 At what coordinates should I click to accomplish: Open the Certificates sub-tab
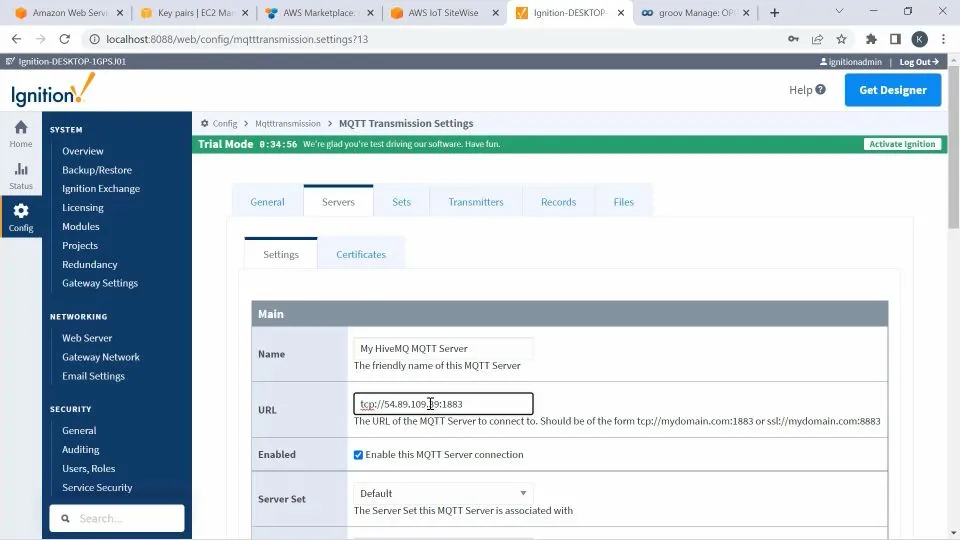click(361, 254)
